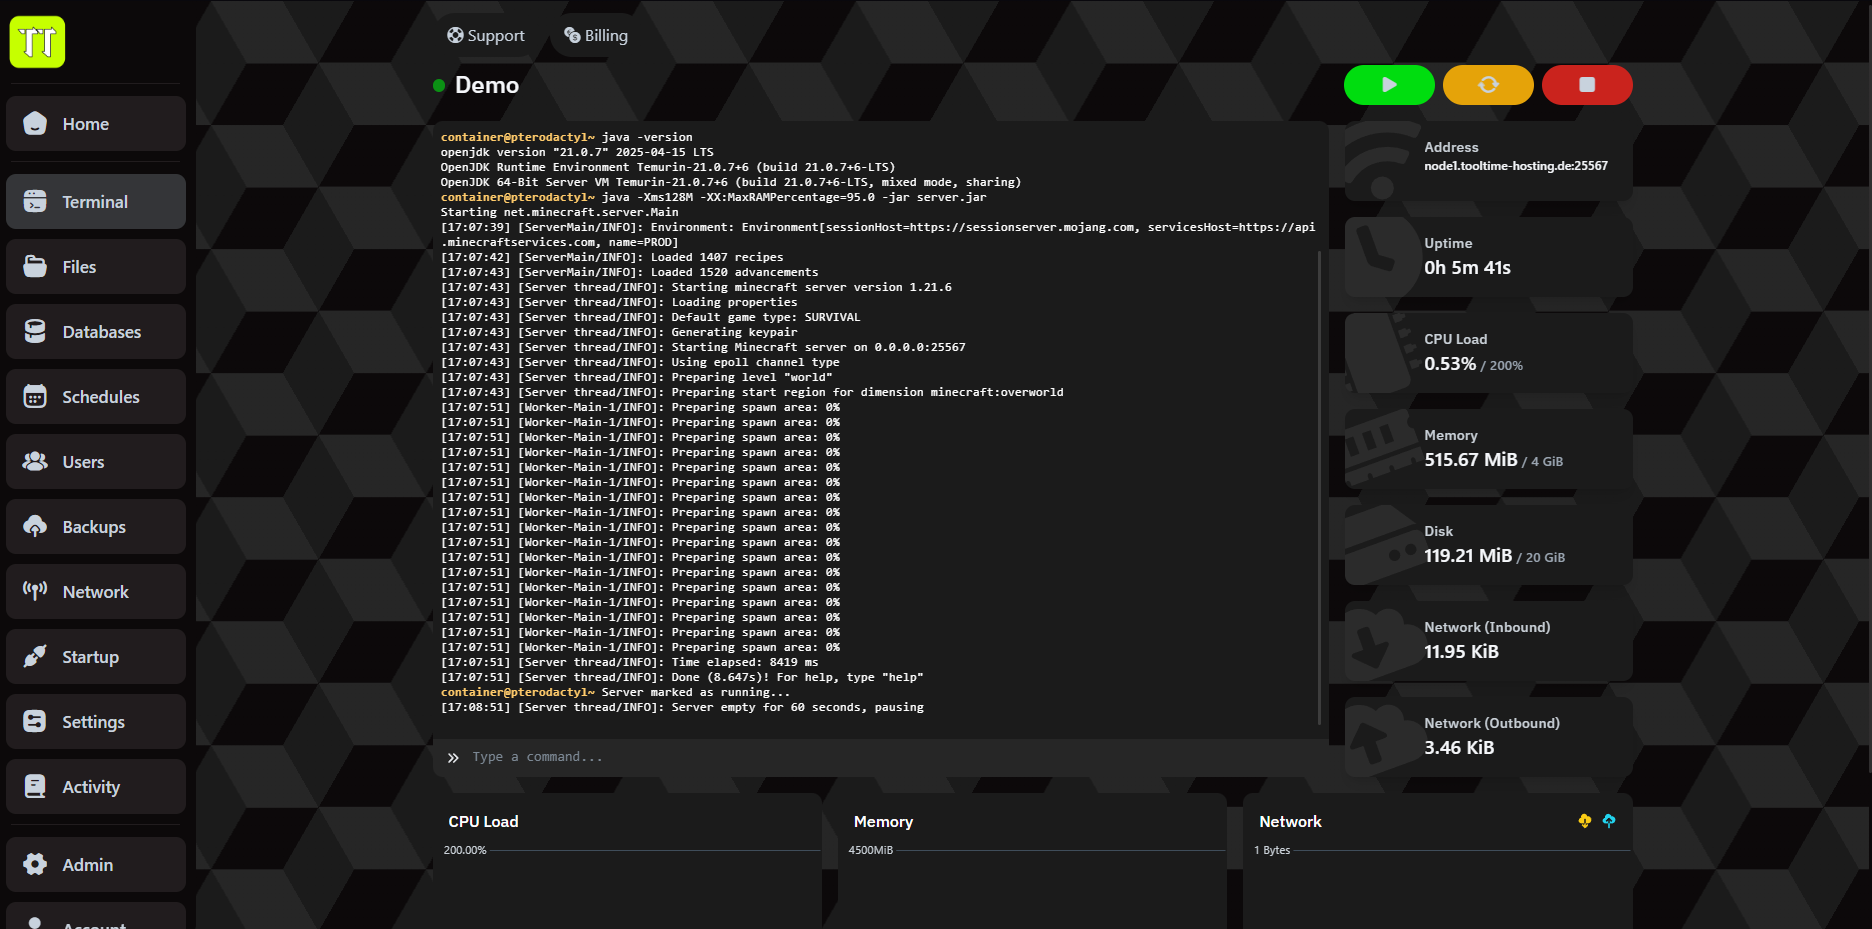1872x929 pixels.
Task: Click the Backups cloud icon
Action: tap(35, 526)
